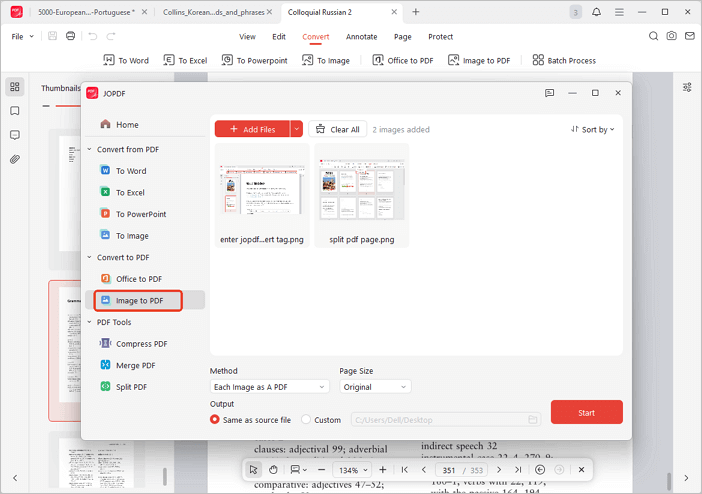Click the red Start button
Screen dimensions: 702x494
[x=586, y=412]
